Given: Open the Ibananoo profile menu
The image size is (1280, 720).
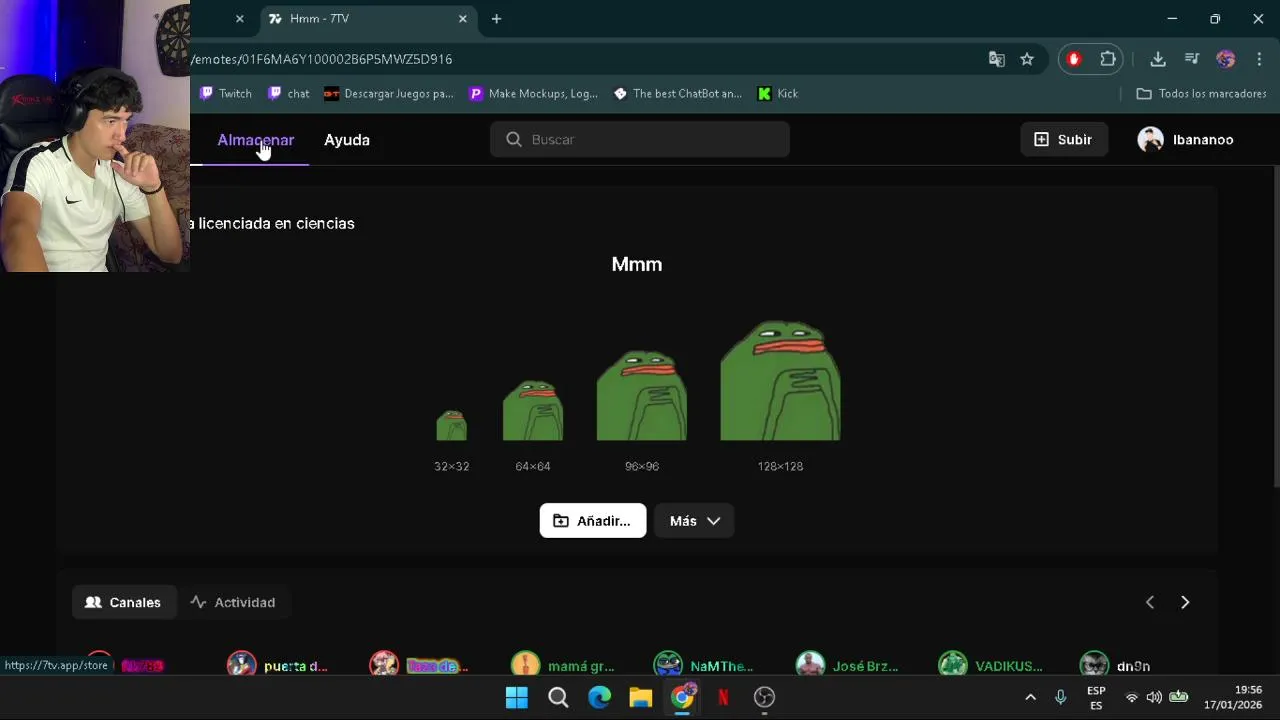Looking at the screenshot, I should 1186,139.
